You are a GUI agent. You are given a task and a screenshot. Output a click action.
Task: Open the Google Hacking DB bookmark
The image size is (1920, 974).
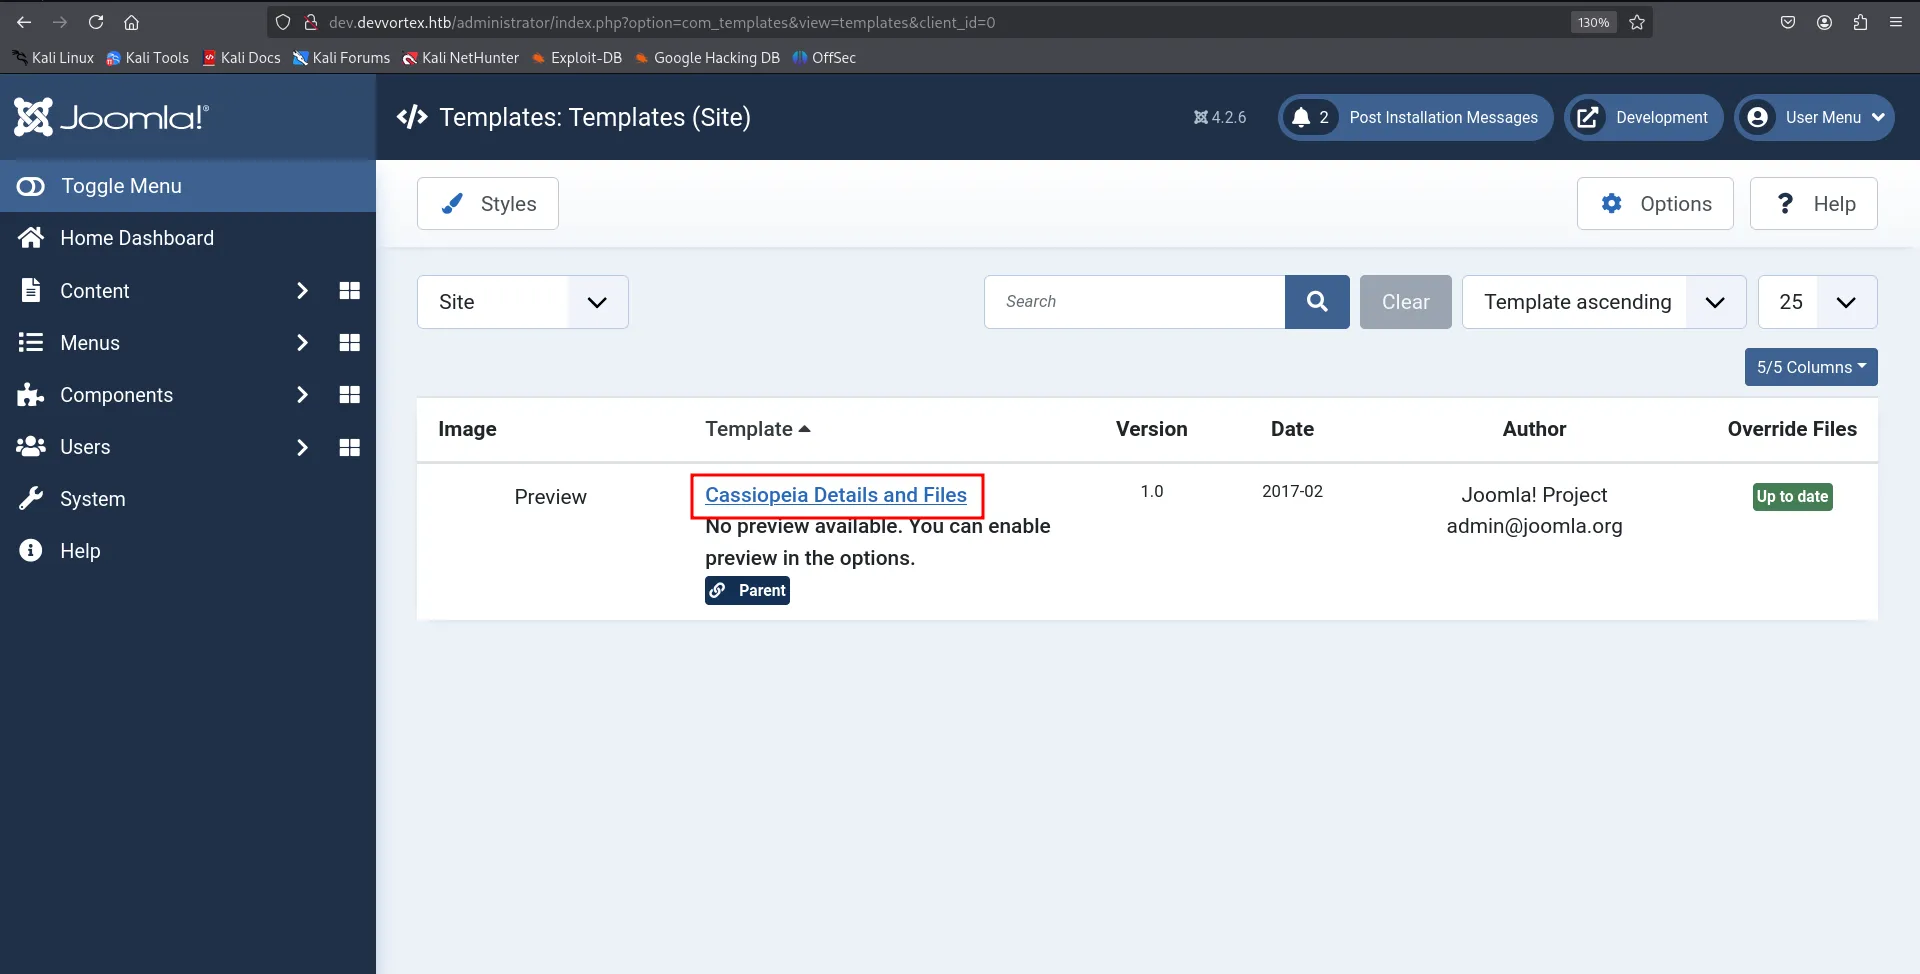[x=707, y=58]
